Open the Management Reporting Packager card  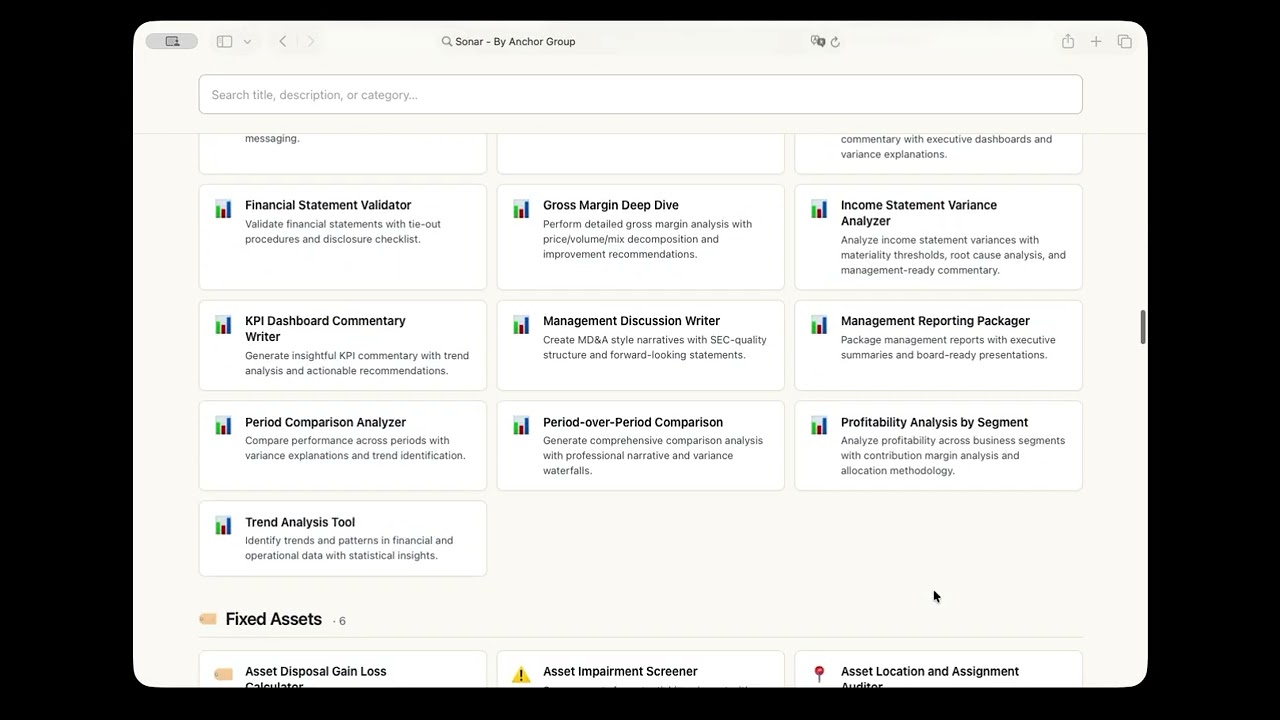click(x=938, y=345)
